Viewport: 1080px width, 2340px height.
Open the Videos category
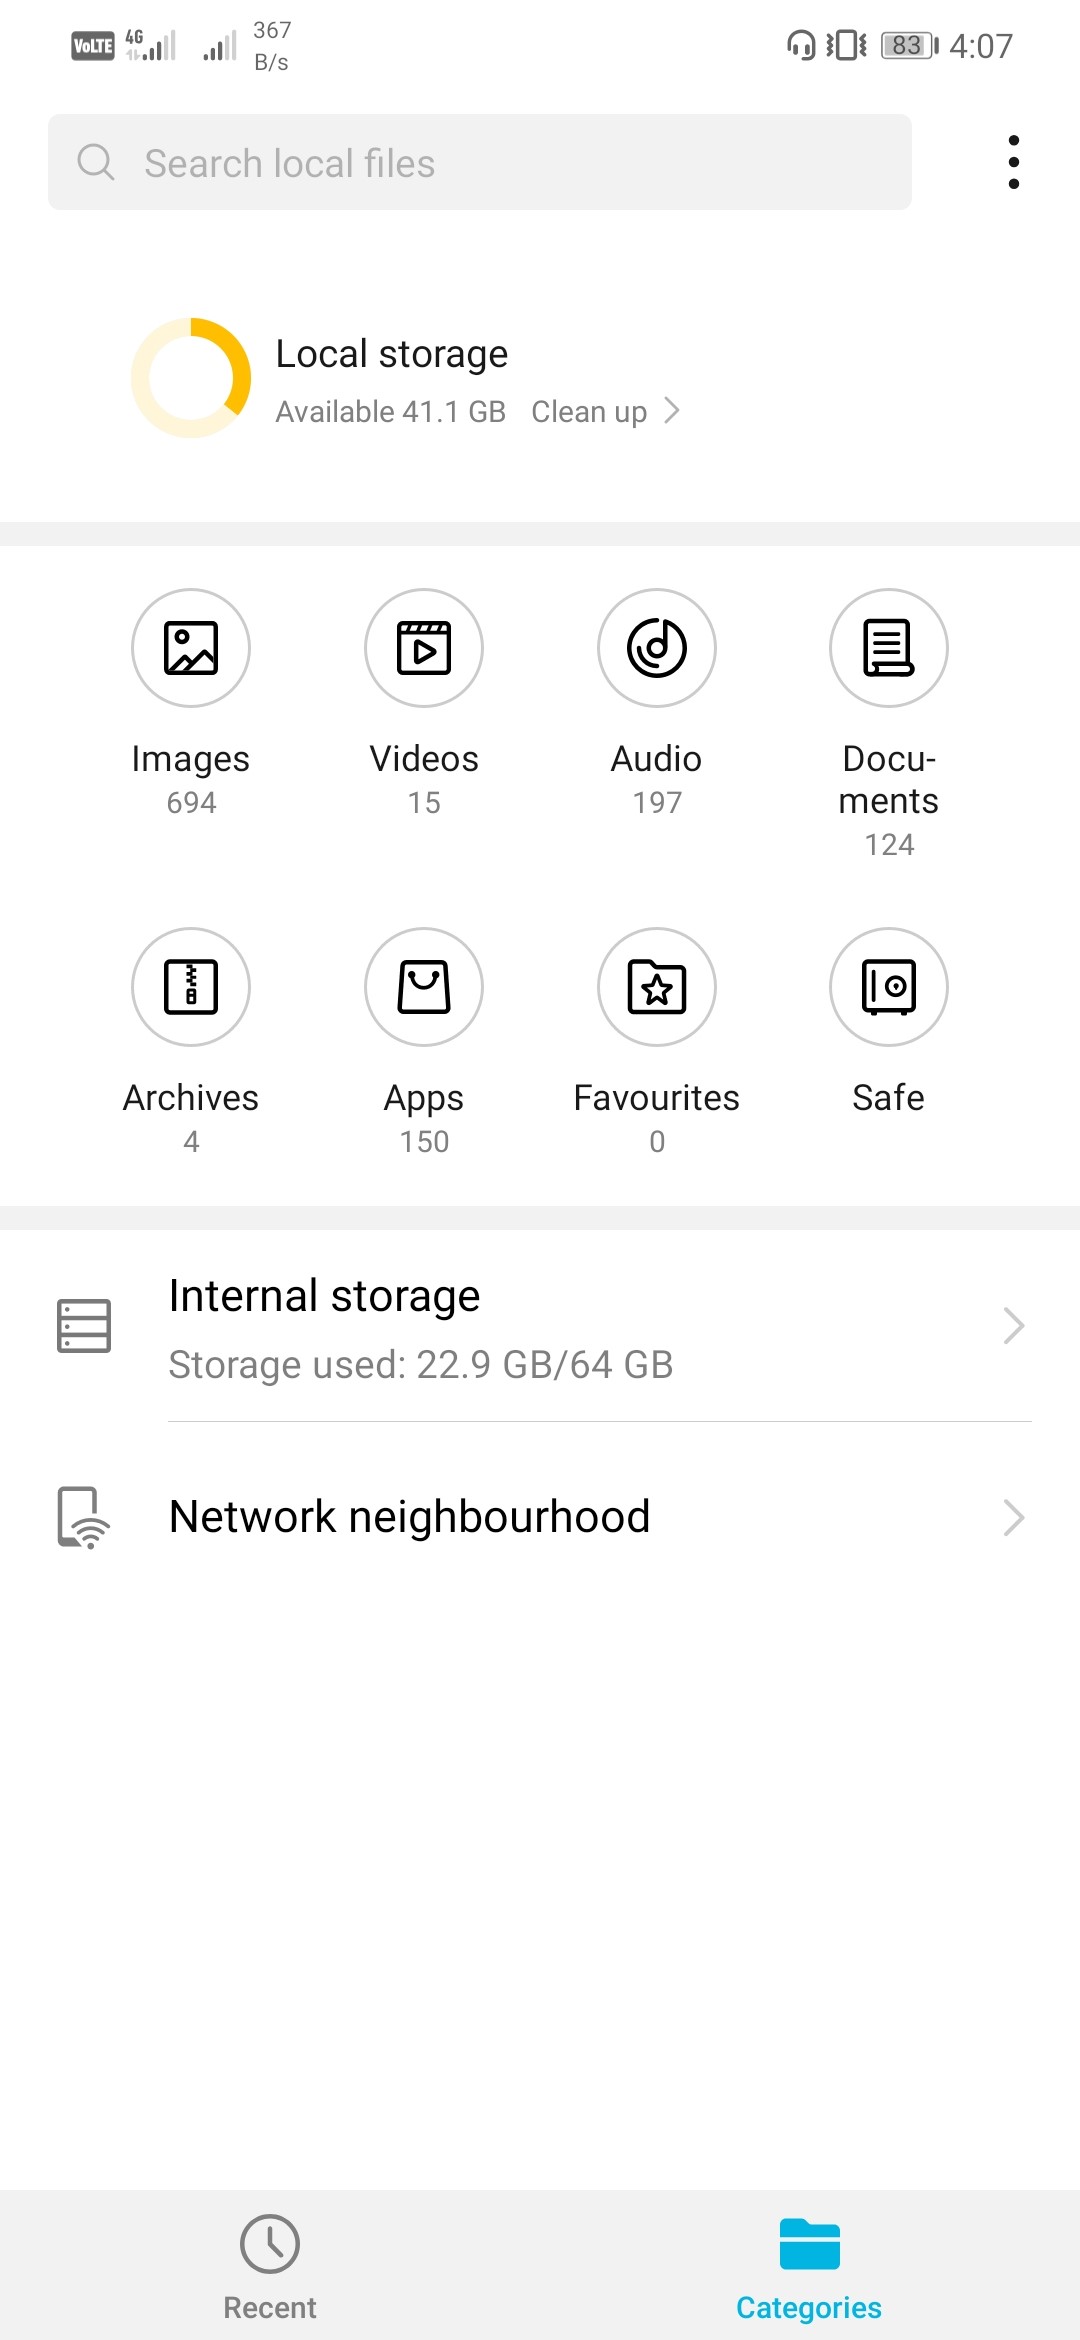[x=424, y=648]
